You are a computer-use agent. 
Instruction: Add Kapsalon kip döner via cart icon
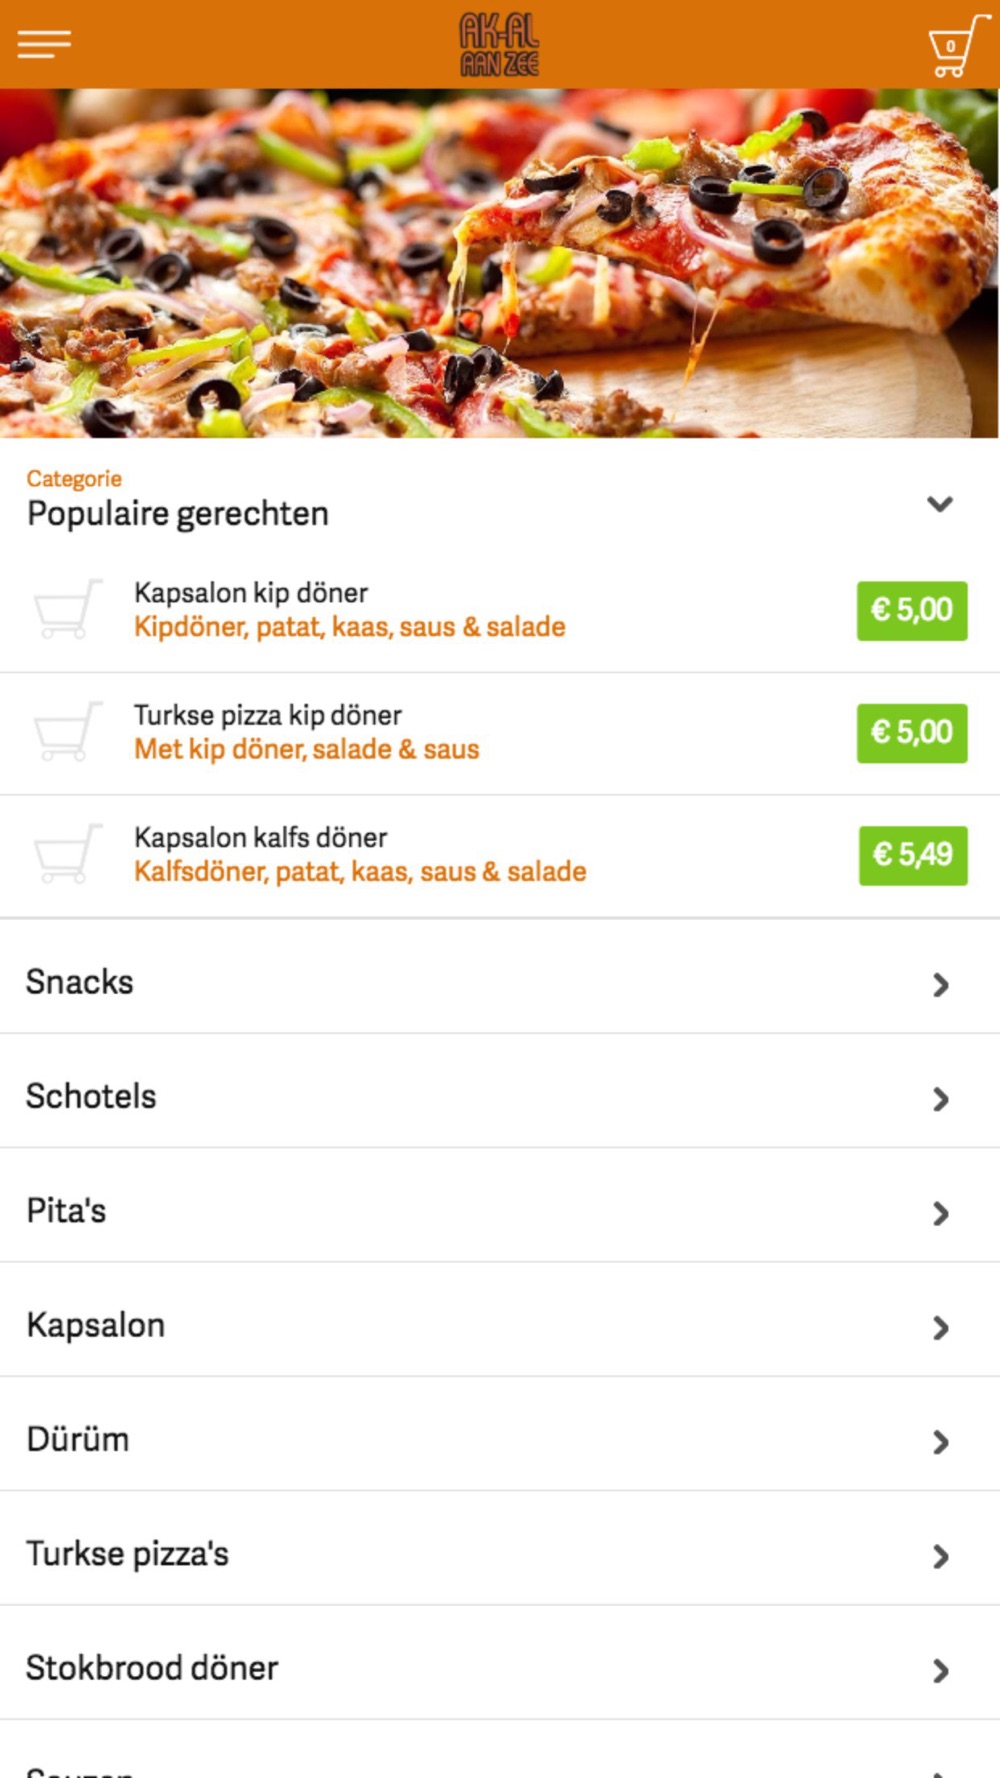click(68, 609)
